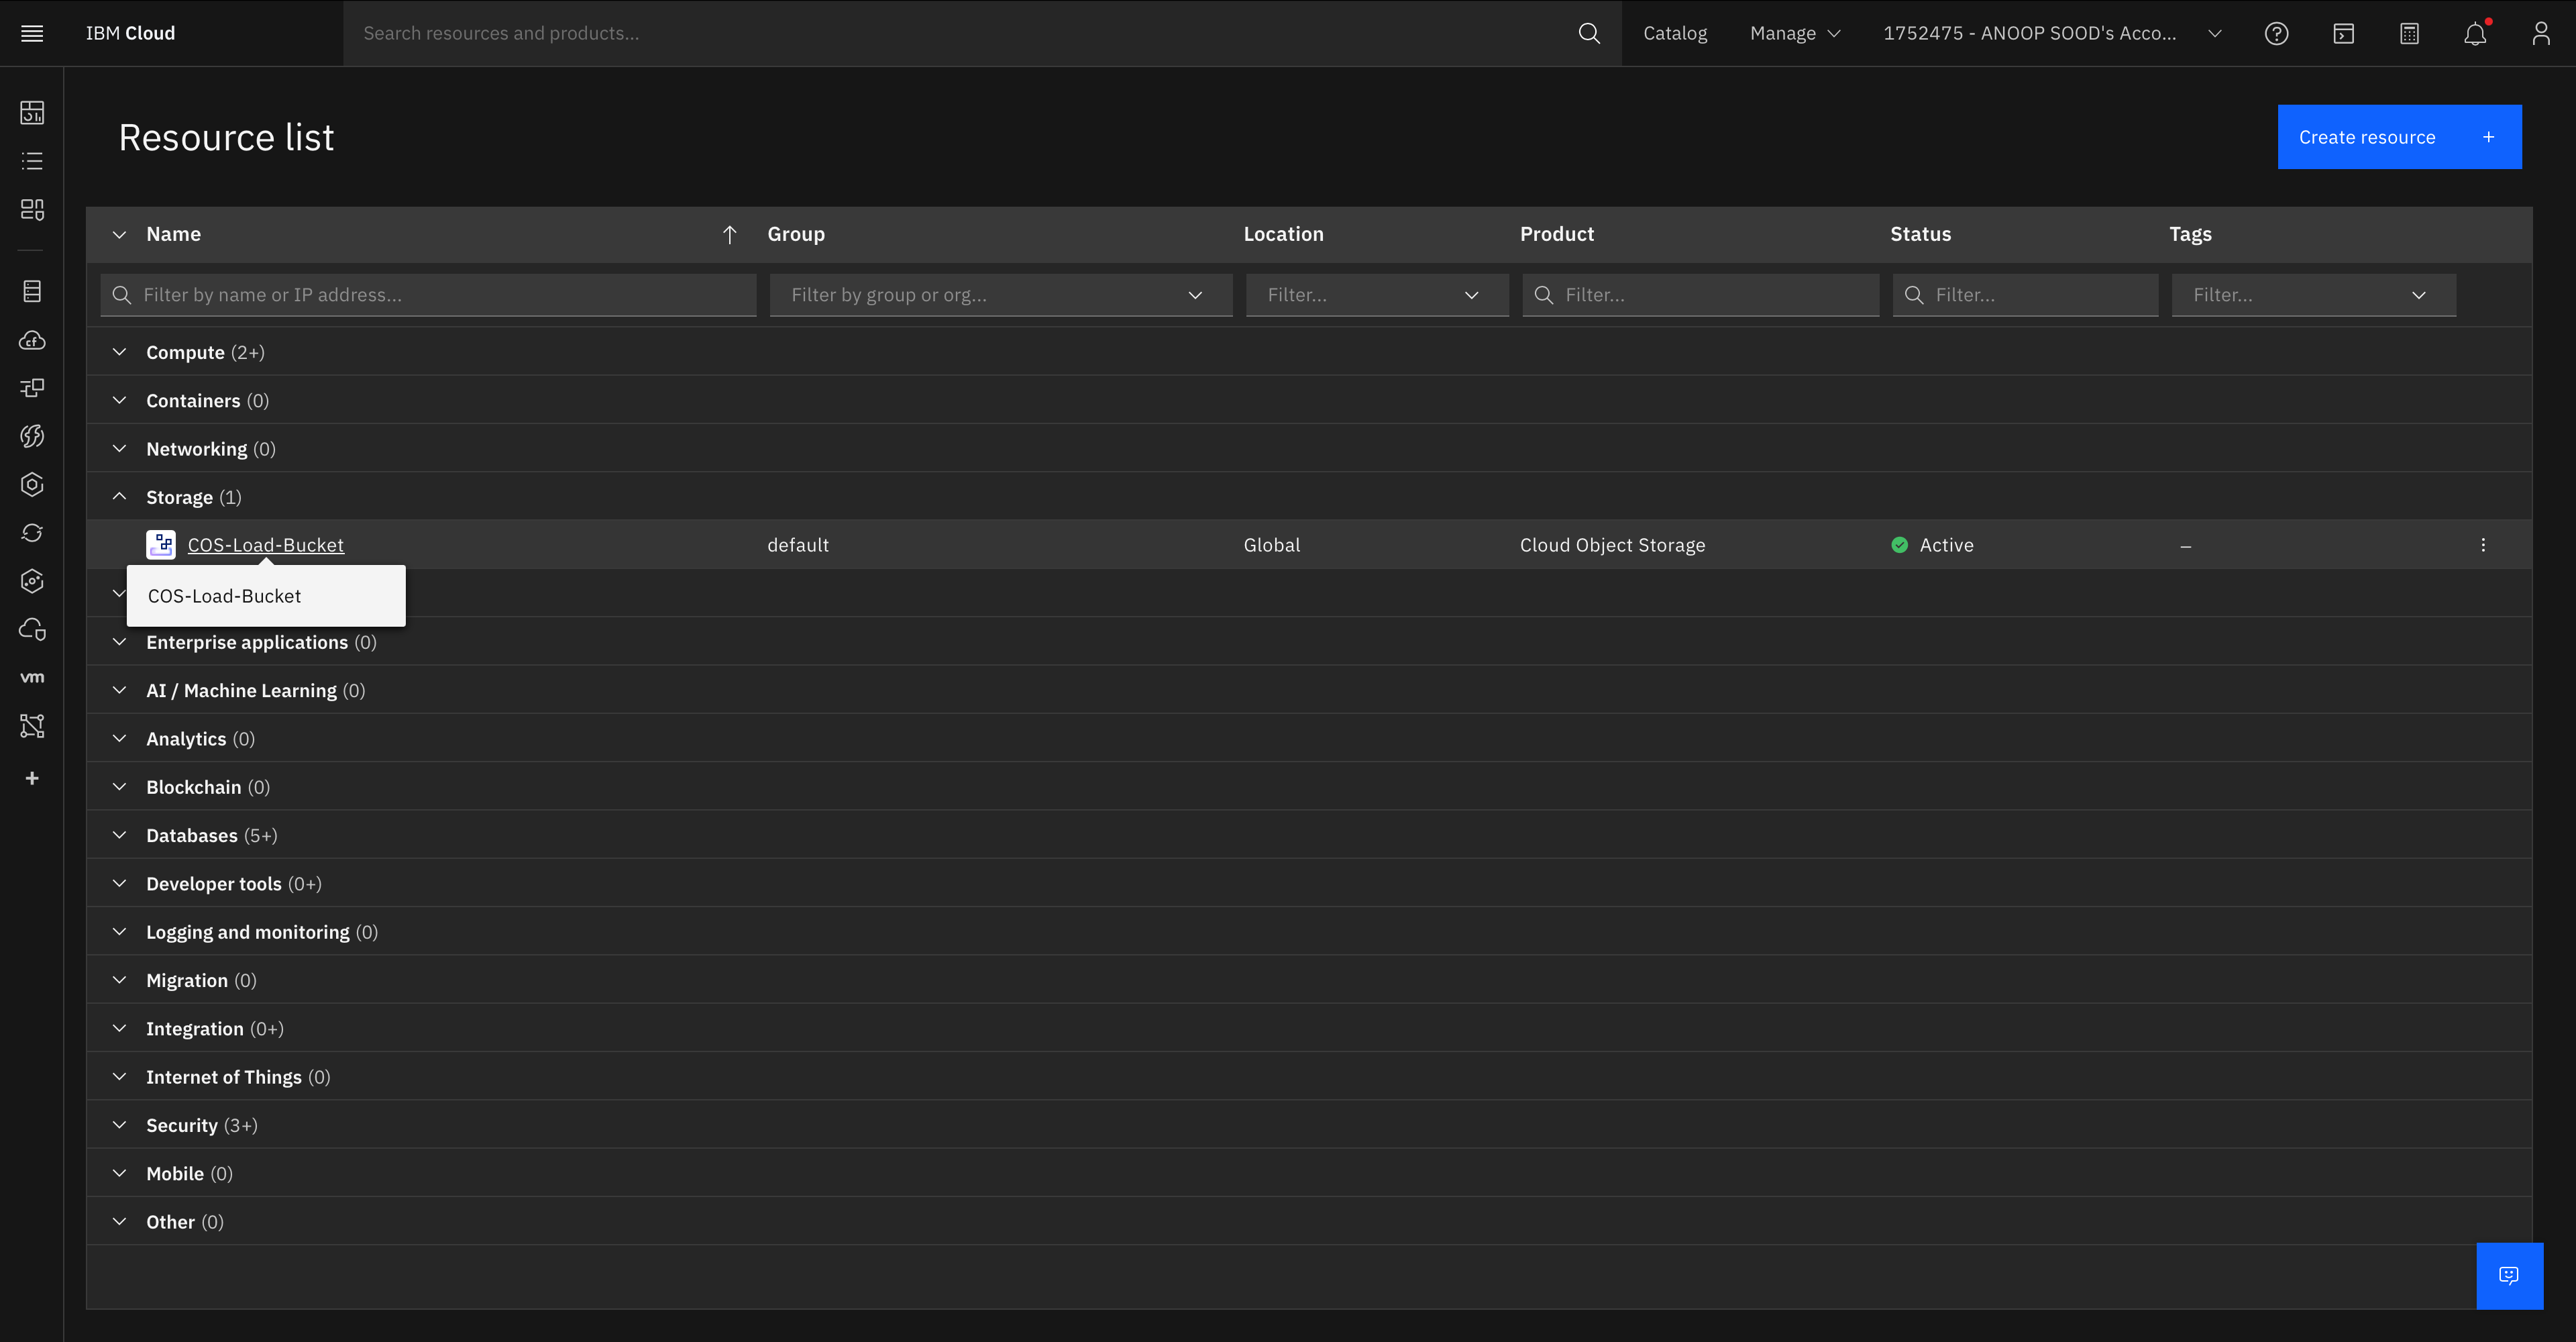Open the Schematics icon at sidebar bottom

[x=31, y=726]
